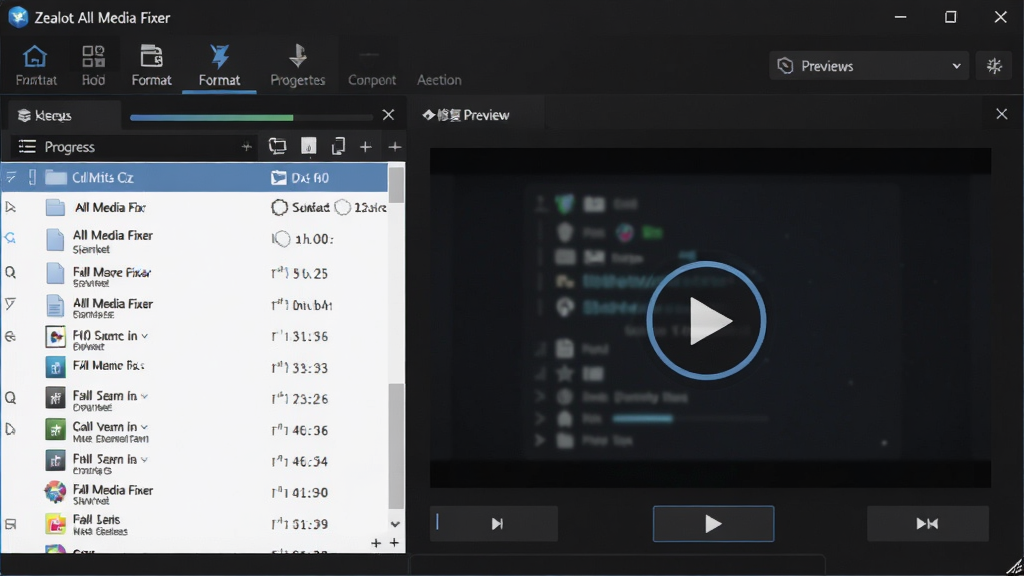Screen dimensions: 1024x576
Task: Click the list icon beside Progress
Action: (27, 146)
